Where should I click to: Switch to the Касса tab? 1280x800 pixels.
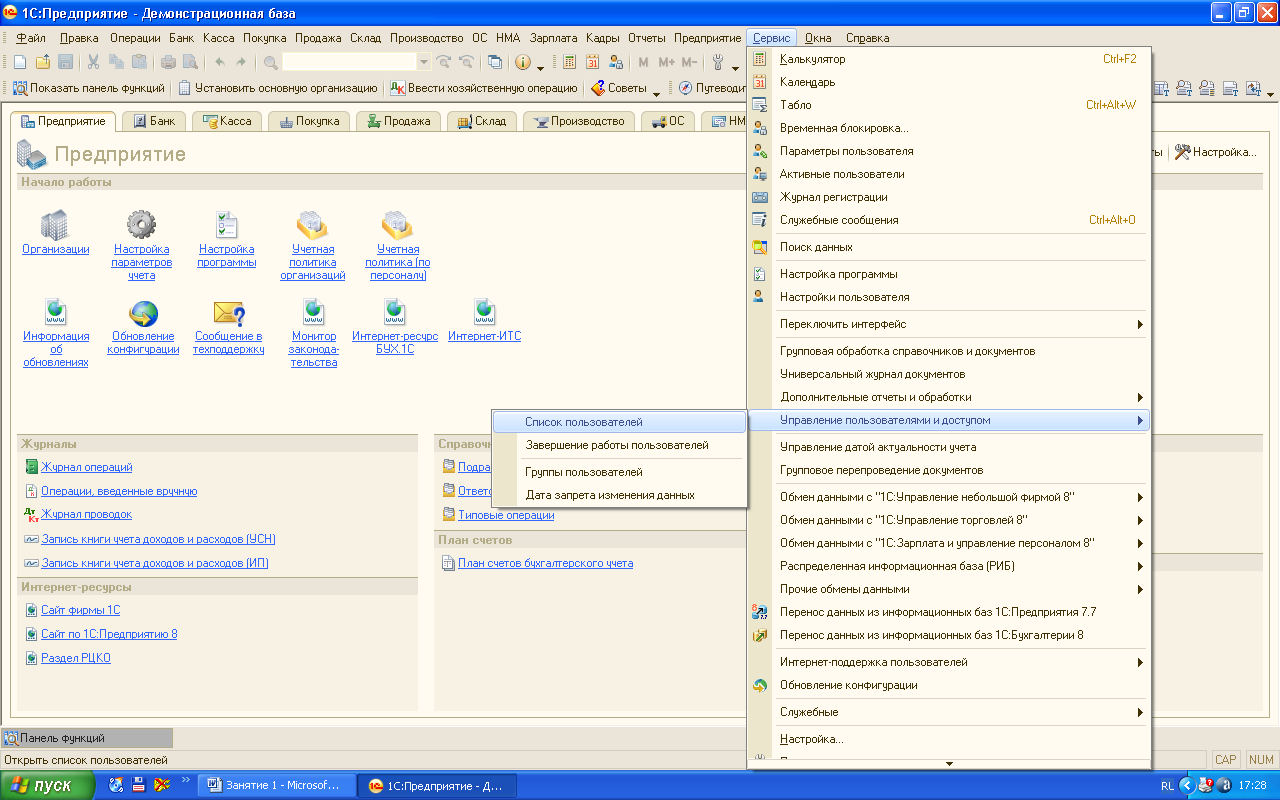[227, 121]
